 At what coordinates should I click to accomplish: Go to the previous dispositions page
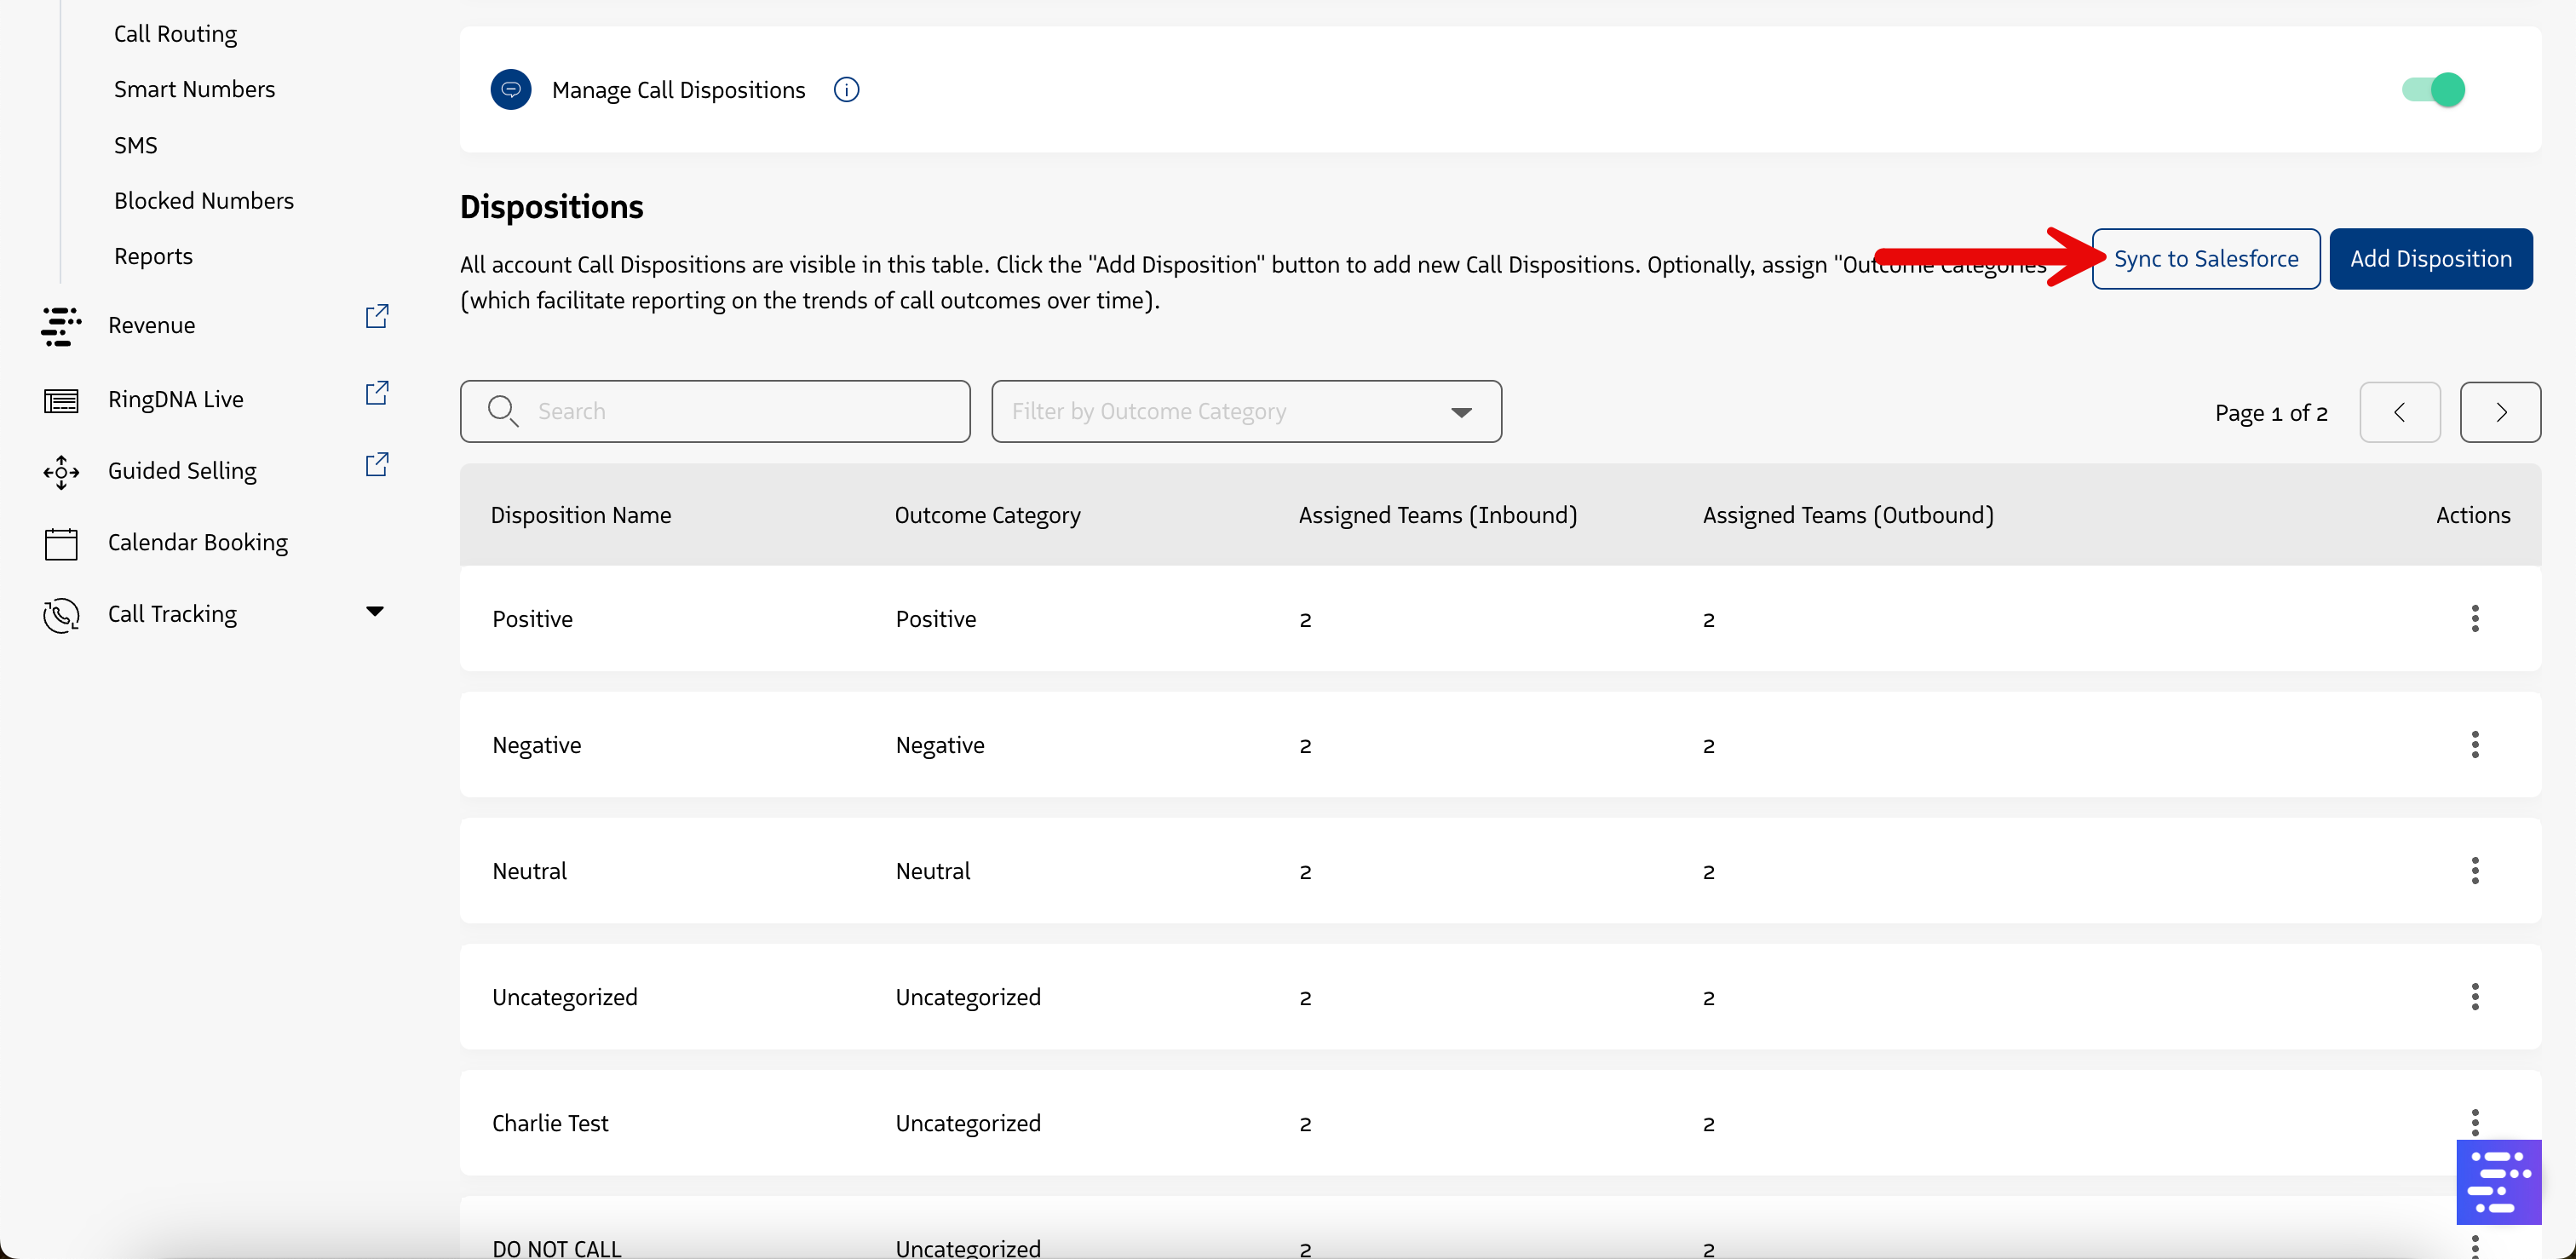point(2399,412)
